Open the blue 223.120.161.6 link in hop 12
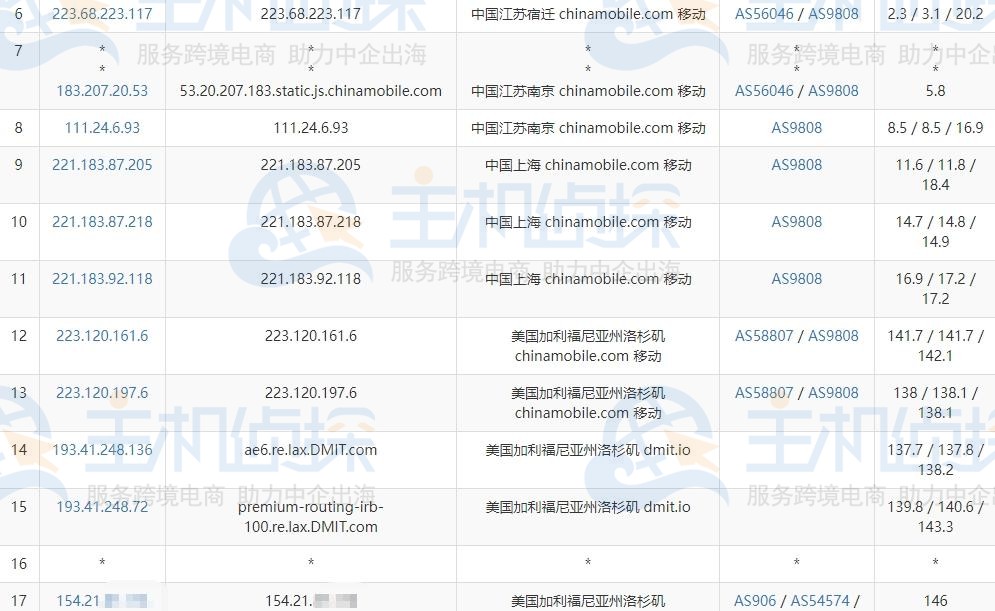Viewport: 995px width, 611px height. click(102, 336)
